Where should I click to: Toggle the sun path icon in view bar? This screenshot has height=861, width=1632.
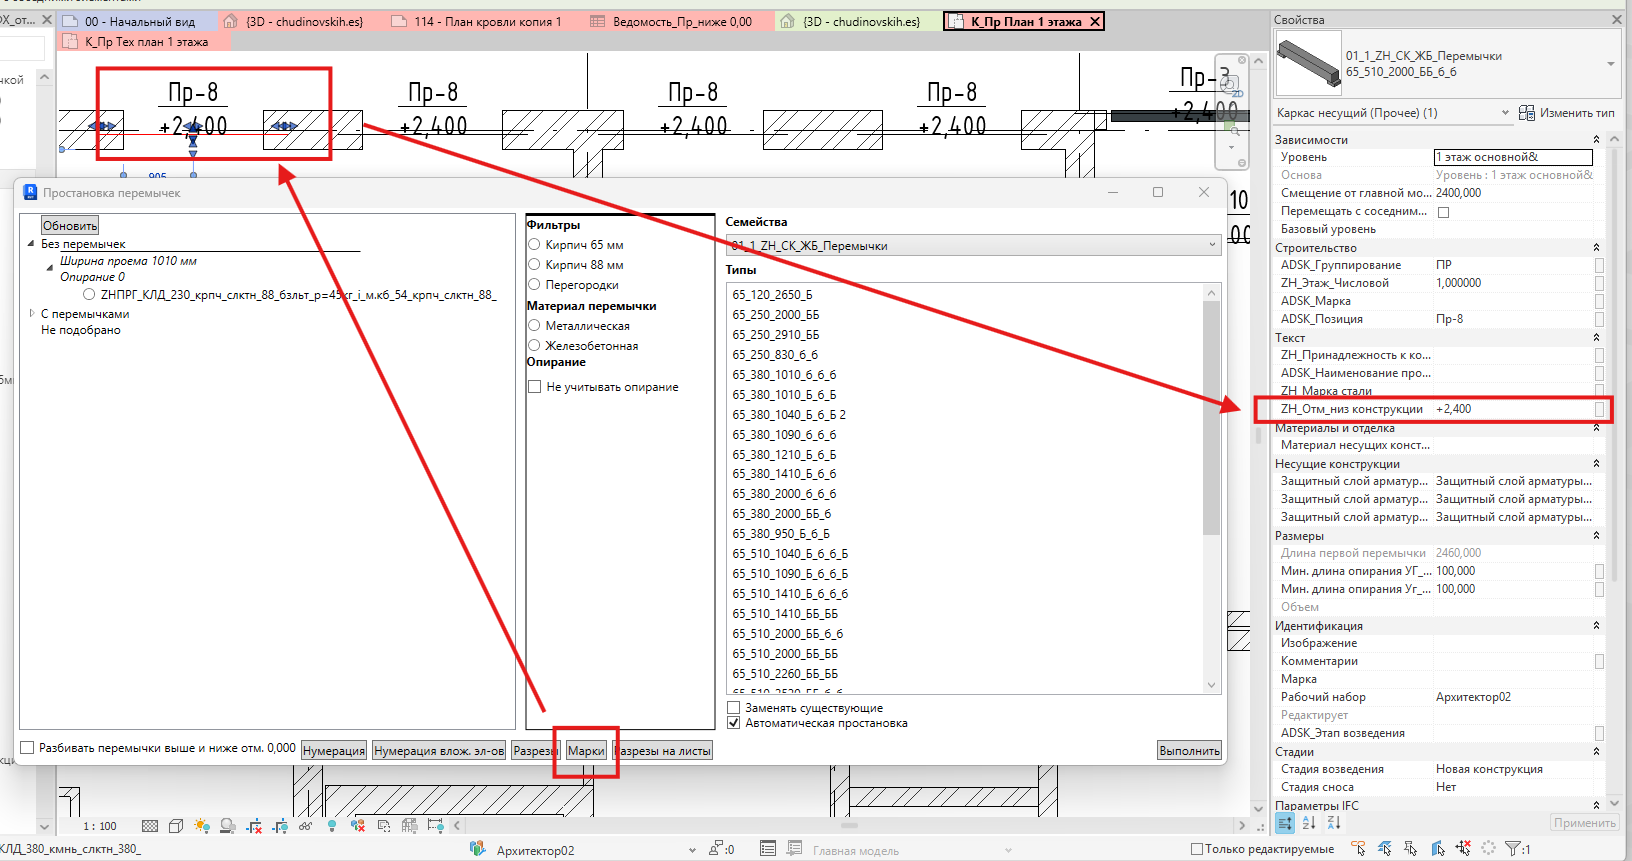coord(202,826)
